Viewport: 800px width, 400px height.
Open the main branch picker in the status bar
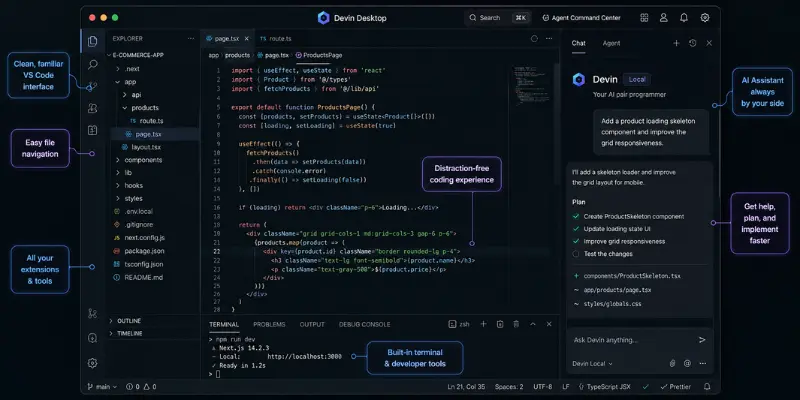tap(102, 387)
